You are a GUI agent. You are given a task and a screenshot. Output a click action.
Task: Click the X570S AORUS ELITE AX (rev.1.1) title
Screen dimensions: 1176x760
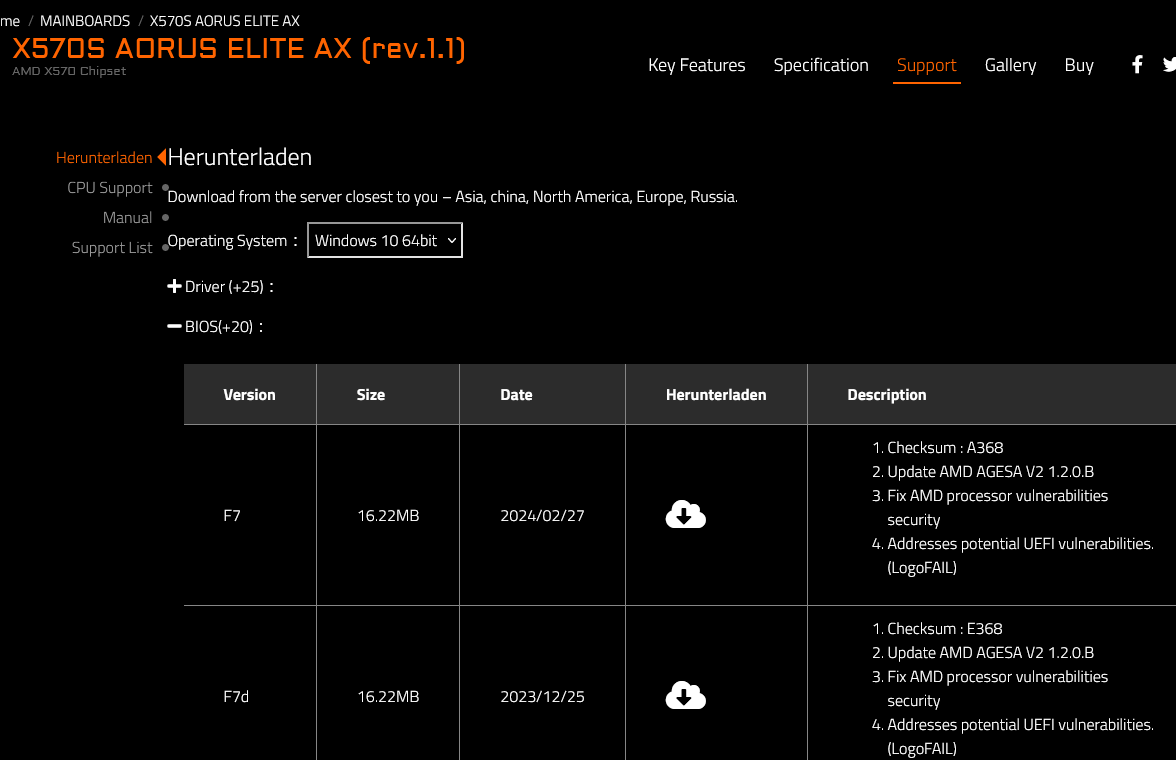[239, 49]
